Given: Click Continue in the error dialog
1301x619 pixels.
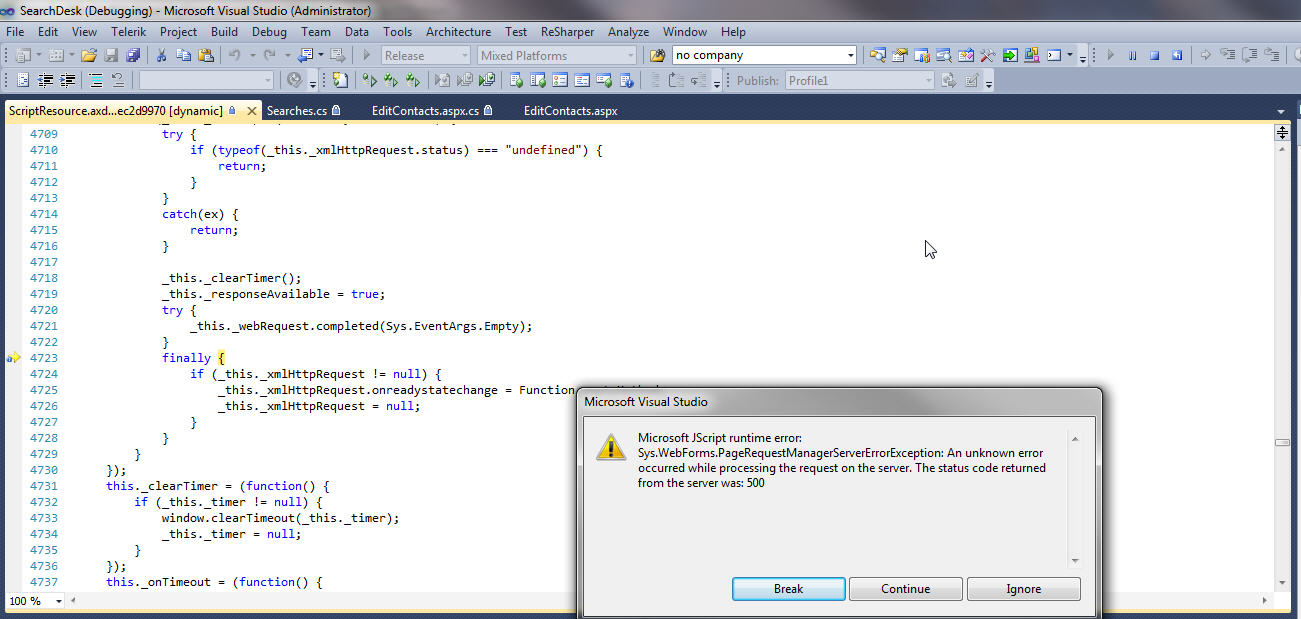Looking at the screenshot, I should coord(905,589).
